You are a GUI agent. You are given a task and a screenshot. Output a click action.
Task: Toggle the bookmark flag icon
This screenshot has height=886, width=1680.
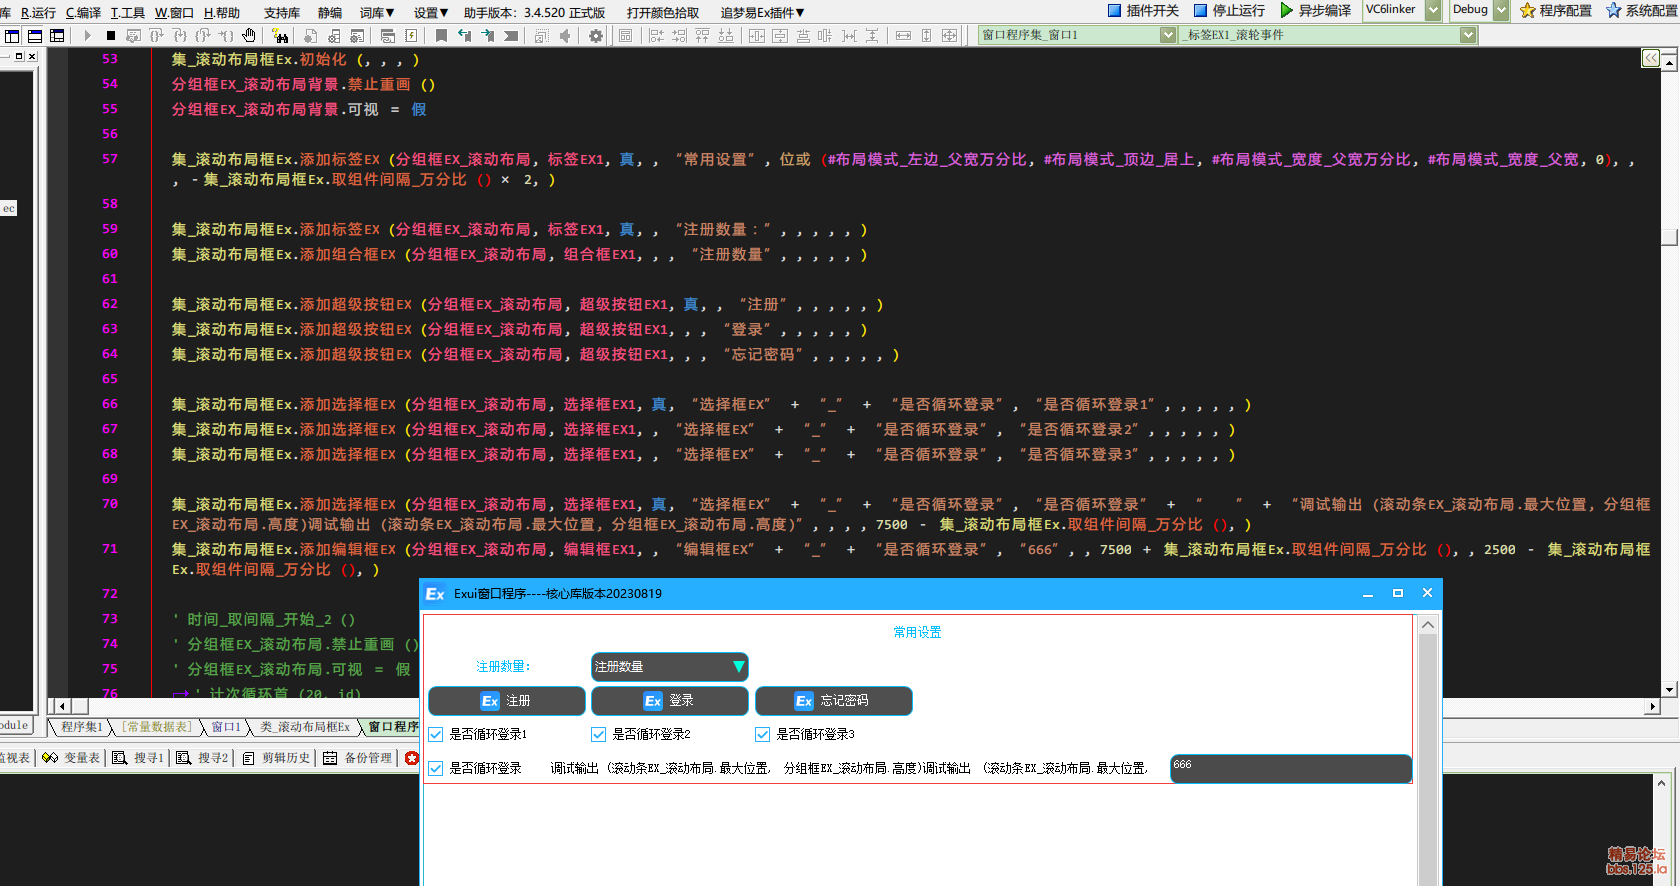[x=441, y=36]
